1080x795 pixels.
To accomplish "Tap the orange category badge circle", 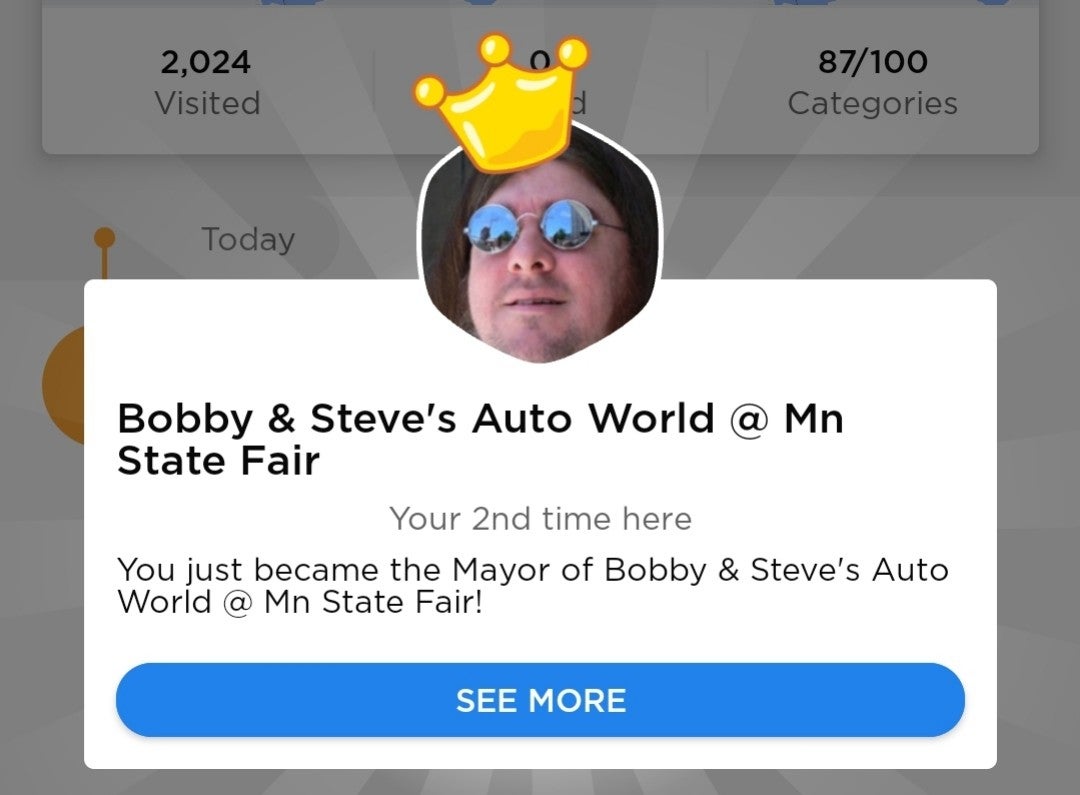I will coord(63,386).
